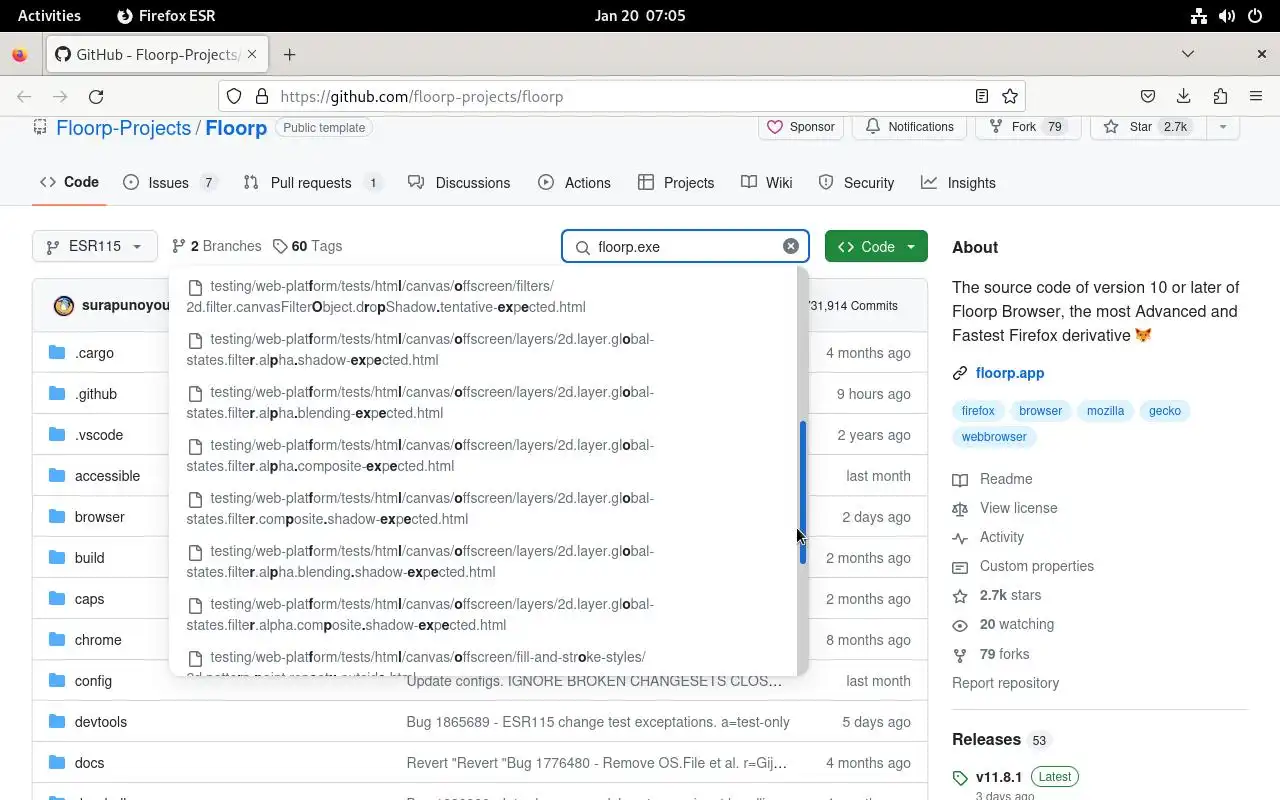Focus the go to file search field
The height and width of the screenshot is (800, 1280).
(x=685, y=246)
